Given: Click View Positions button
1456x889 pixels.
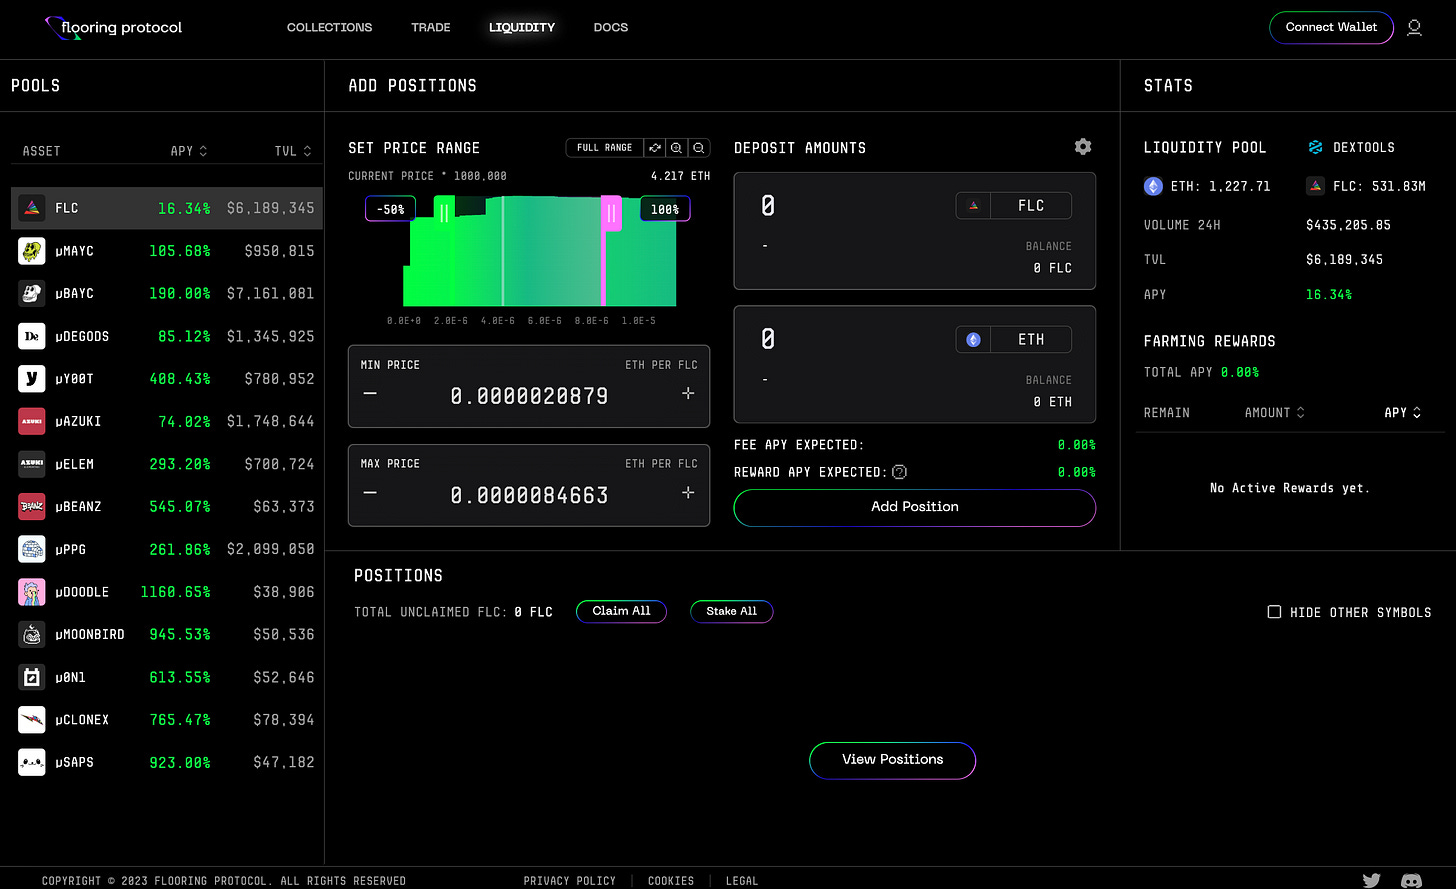Looking at the screenshot, I should (892, 760).
